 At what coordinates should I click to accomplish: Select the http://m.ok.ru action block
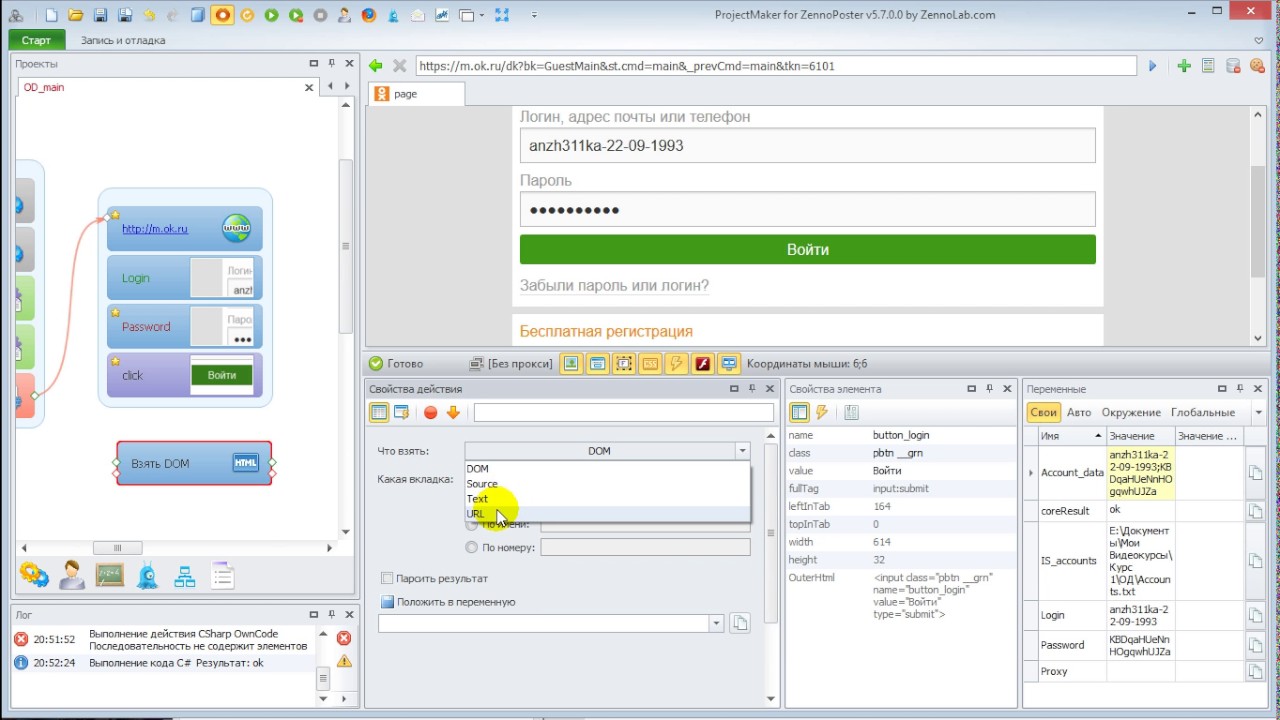(185, 229)
